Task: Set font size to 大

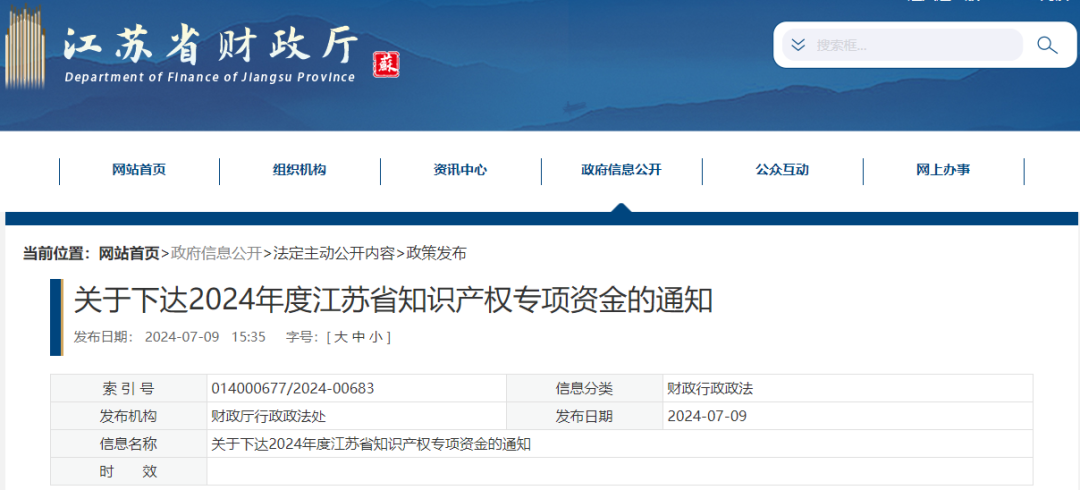Action: 340,338
